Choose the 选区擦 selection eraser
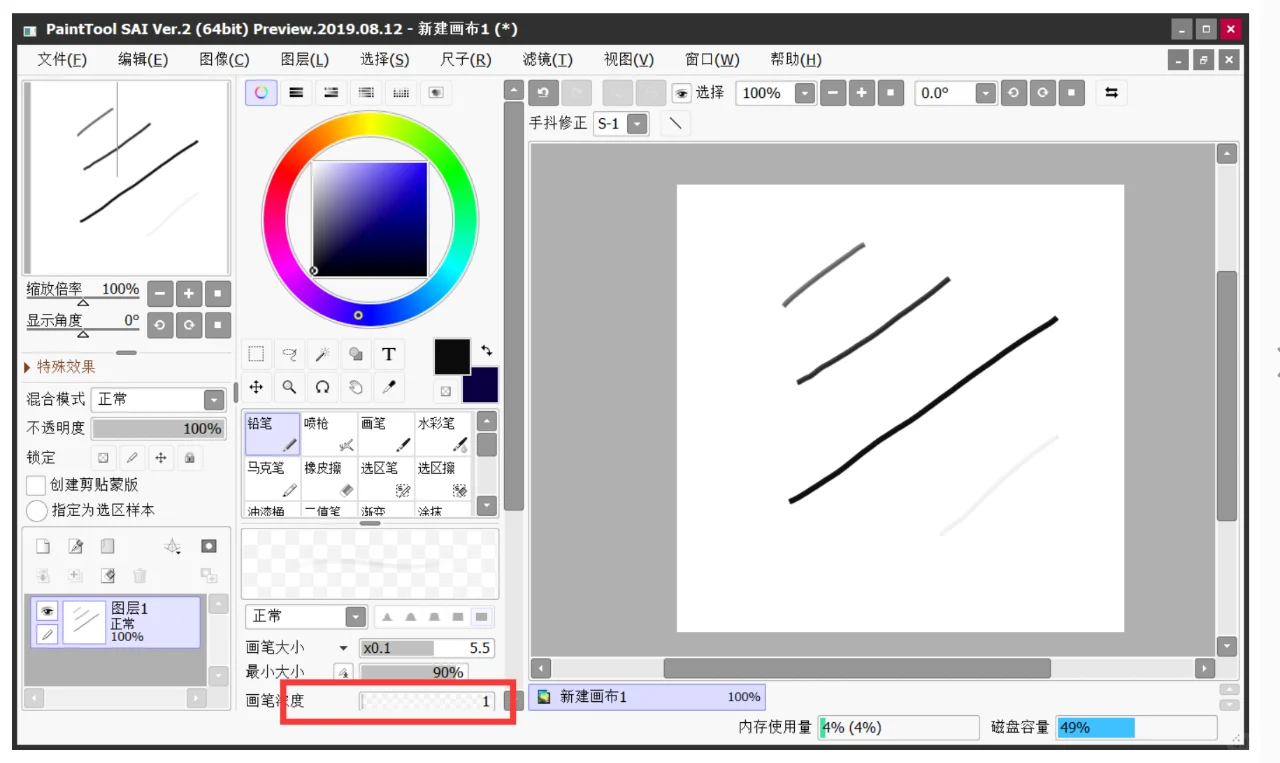 coord(444,479)
